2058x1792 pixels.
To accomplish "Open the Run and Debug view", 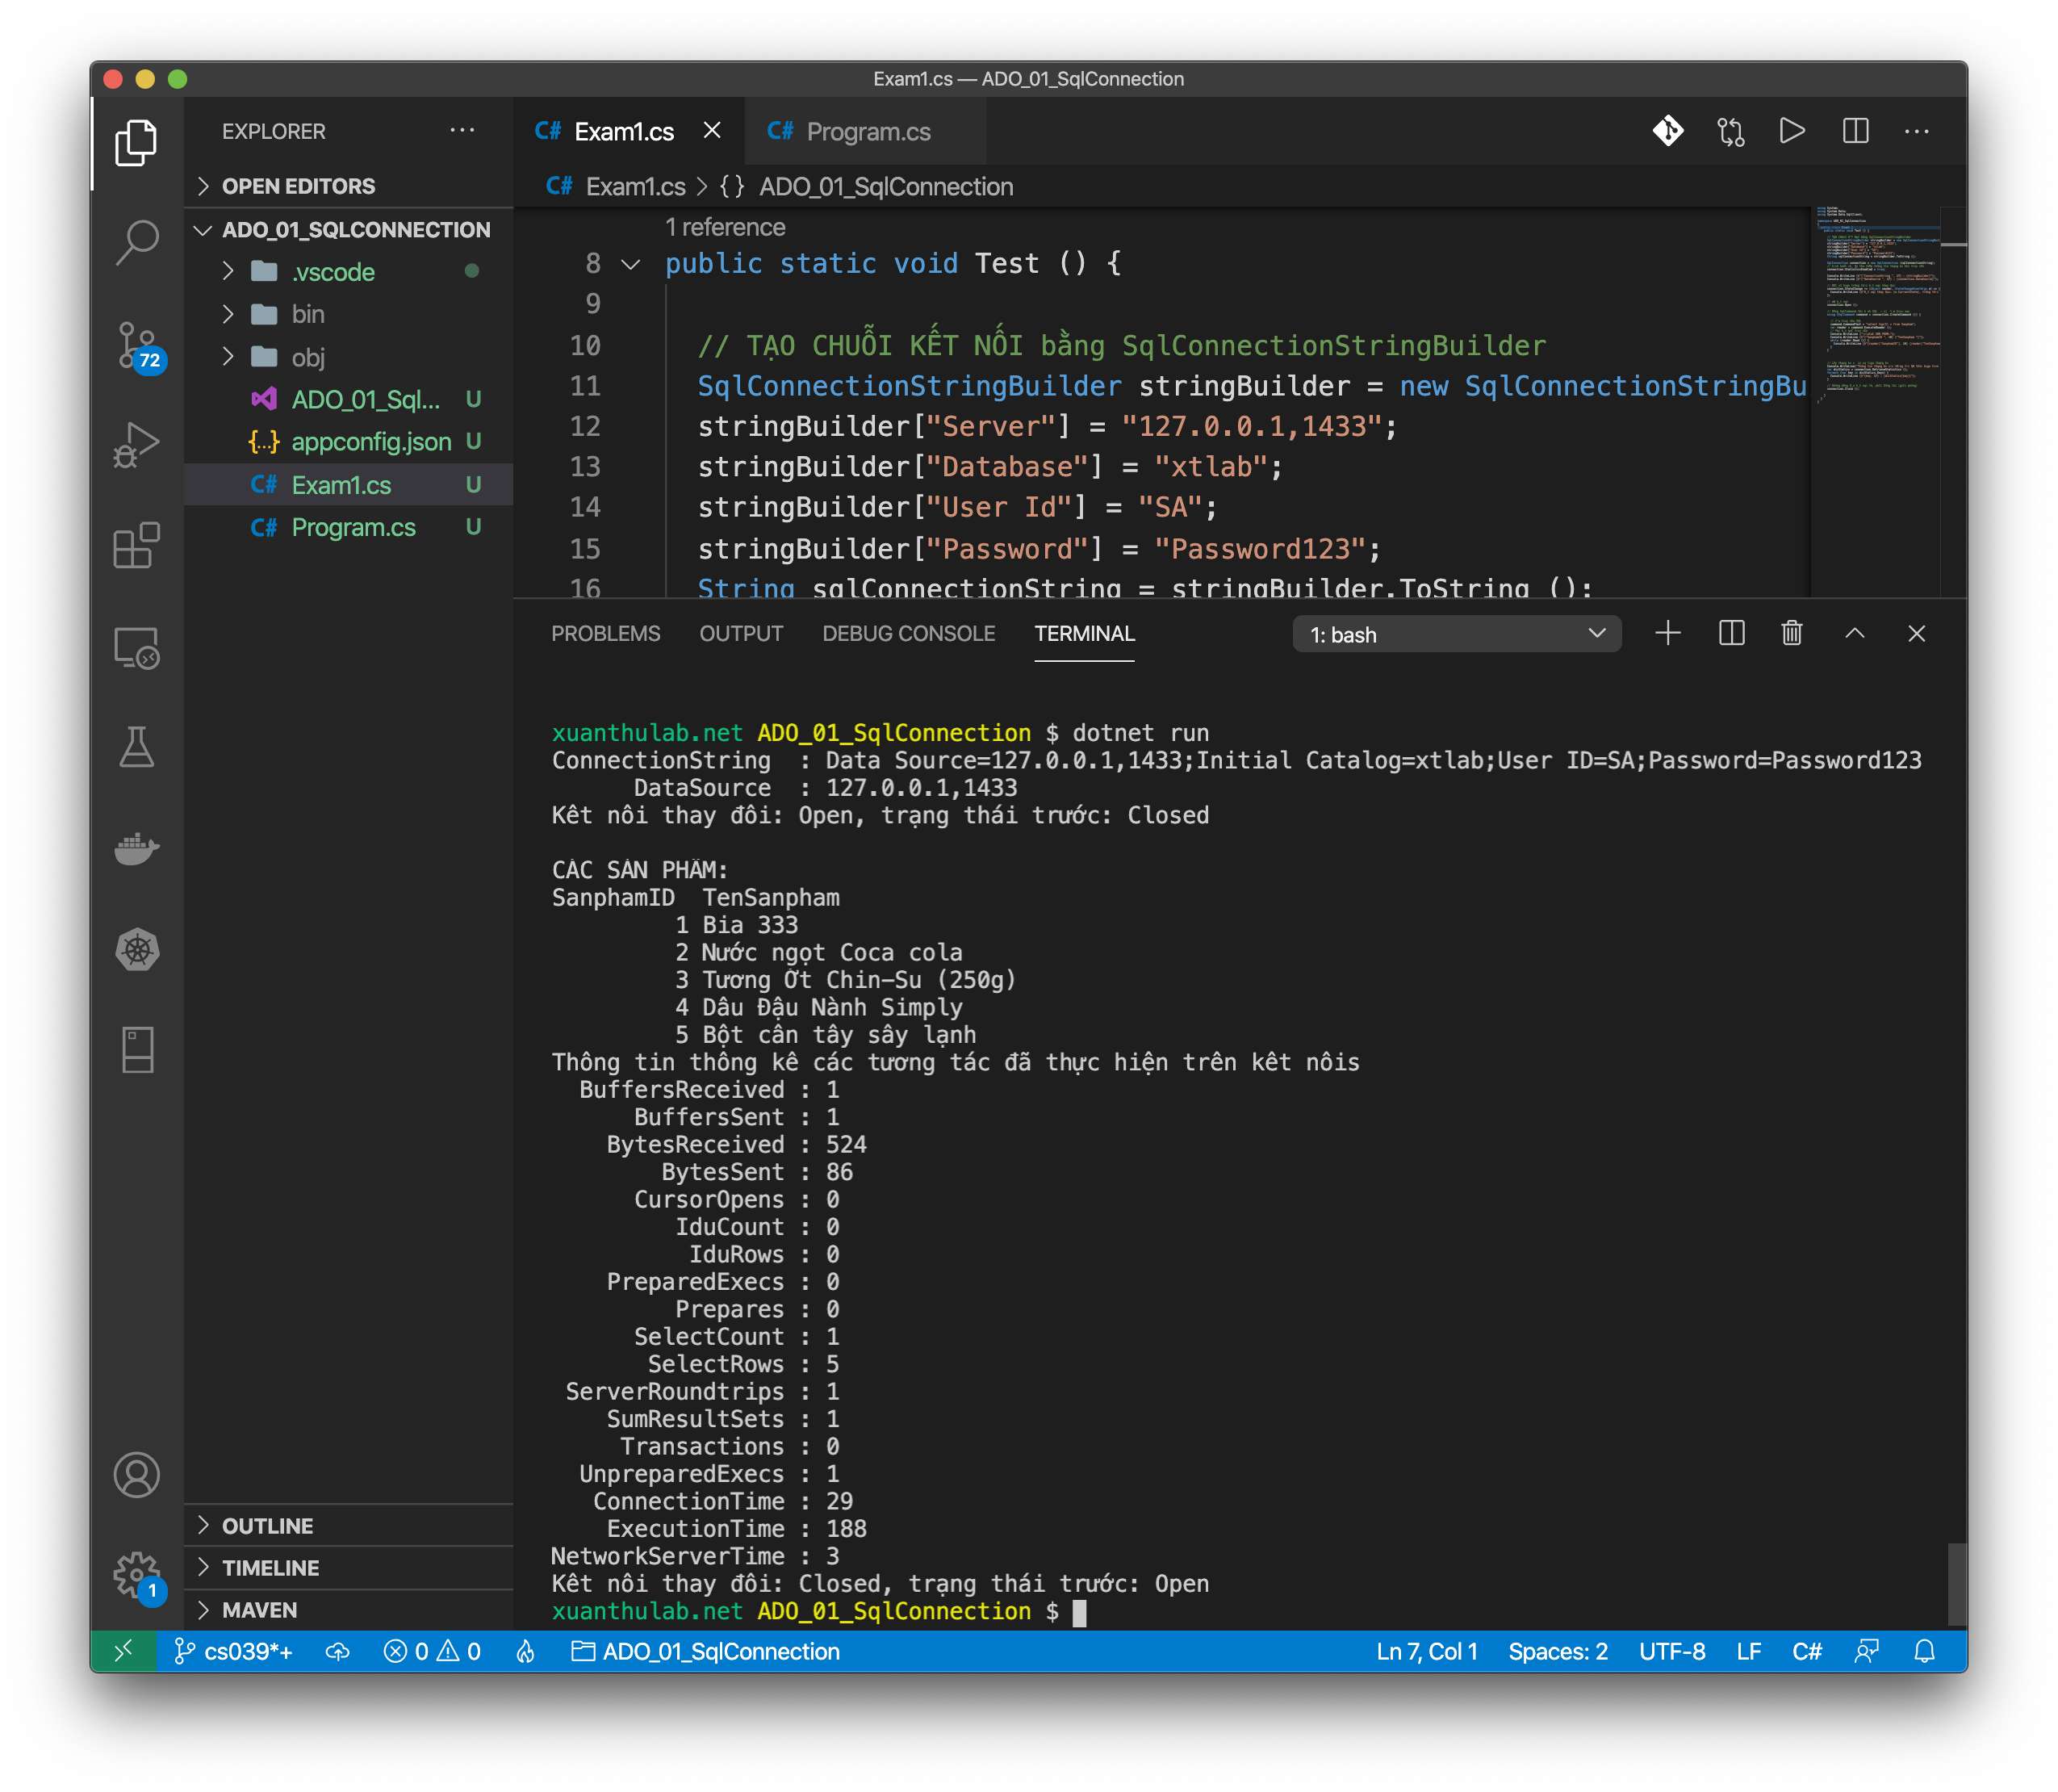I will click(x=137, y=445).
